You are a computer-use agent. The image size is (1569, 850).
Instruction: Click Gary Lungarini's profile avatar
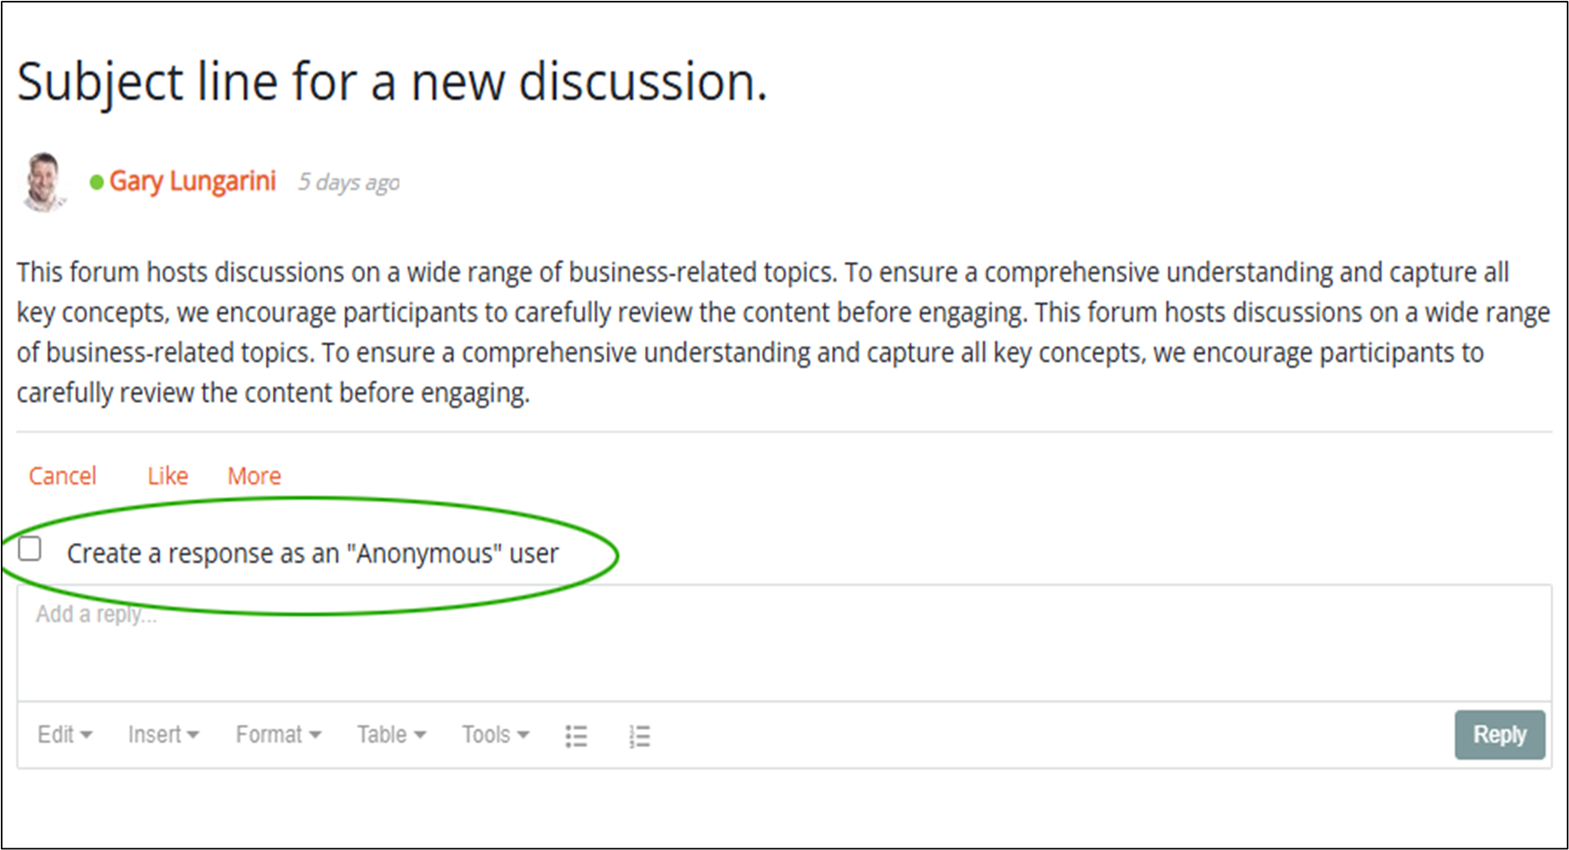click(43, 182)
